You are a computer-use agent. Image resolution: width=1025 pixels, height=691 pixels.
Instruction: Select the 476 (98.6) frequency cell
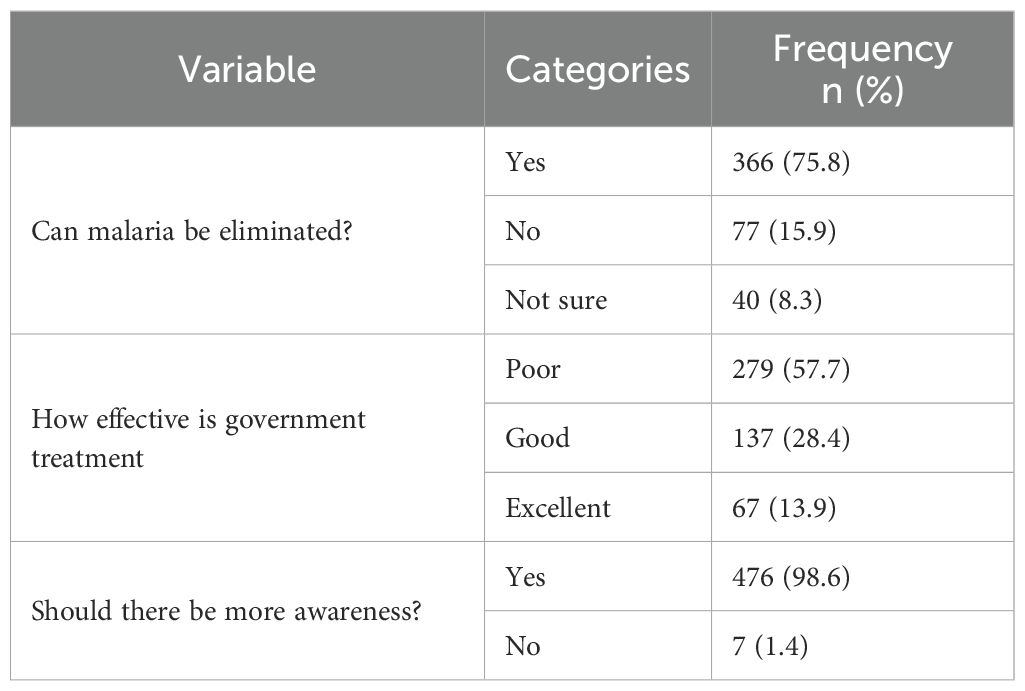[x=791, y=577]
